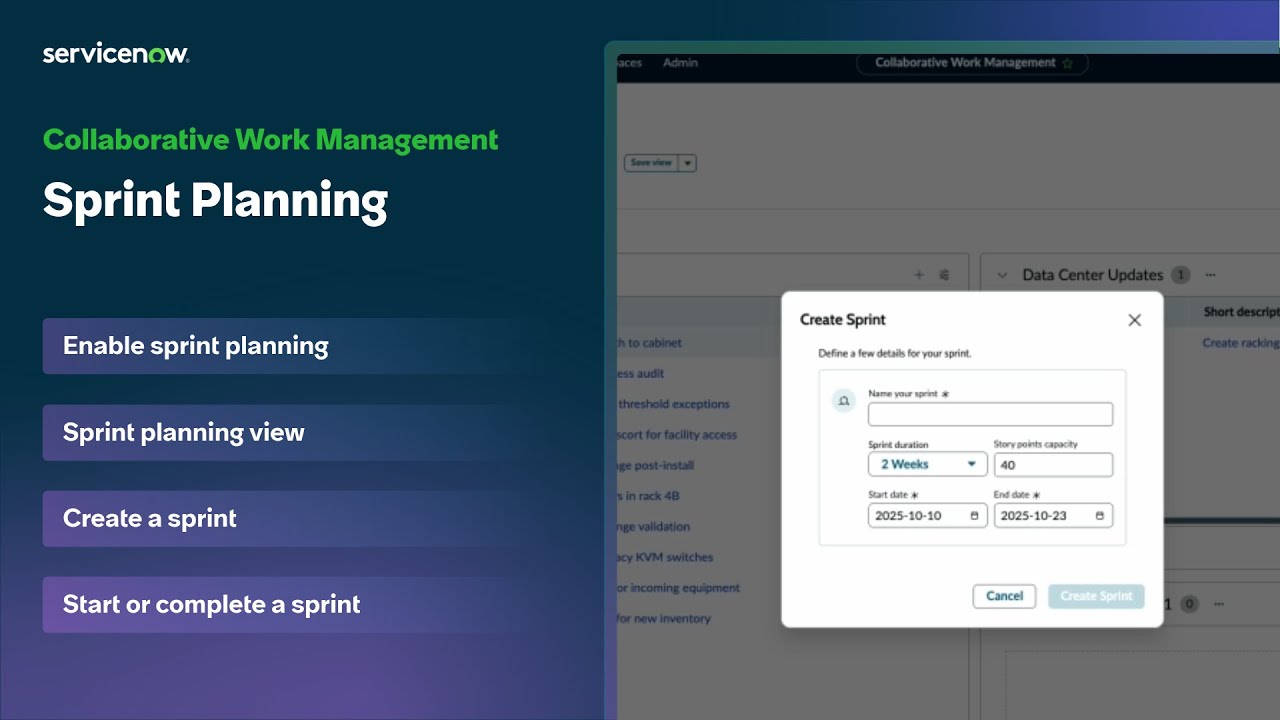Click the 'Short descript' column header
Viewport: 1280px width, 720px height.
tap(1241, 312)
